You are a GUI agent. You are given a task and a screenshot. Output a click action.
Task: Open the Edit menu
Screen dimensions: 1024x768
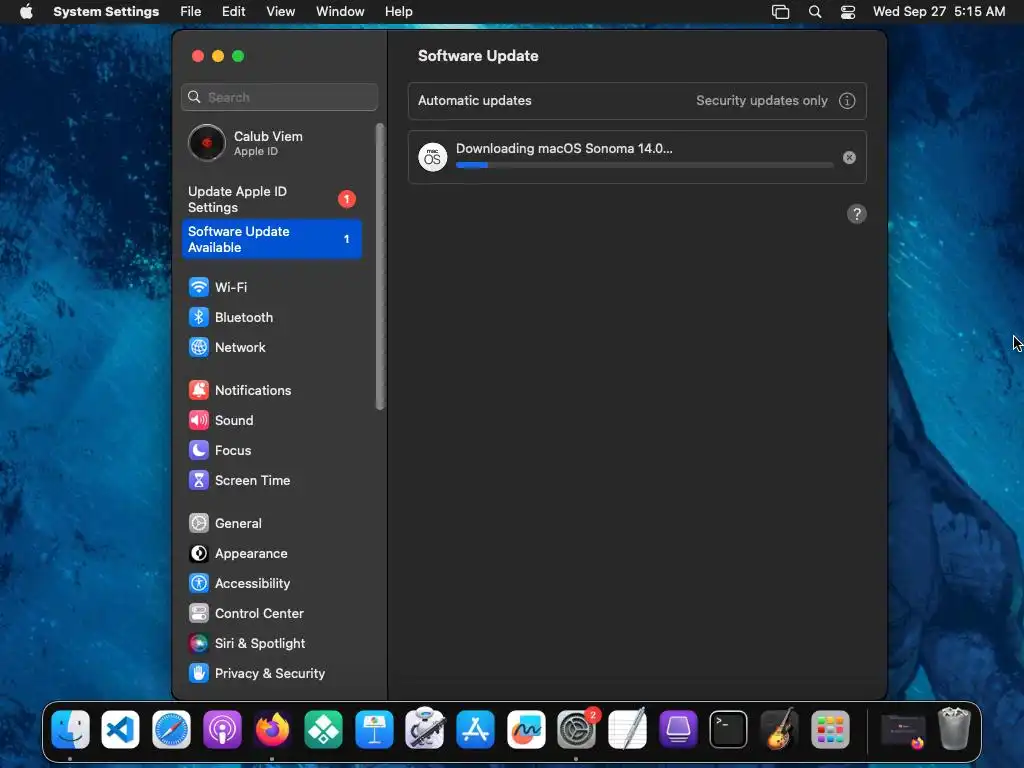233,12
